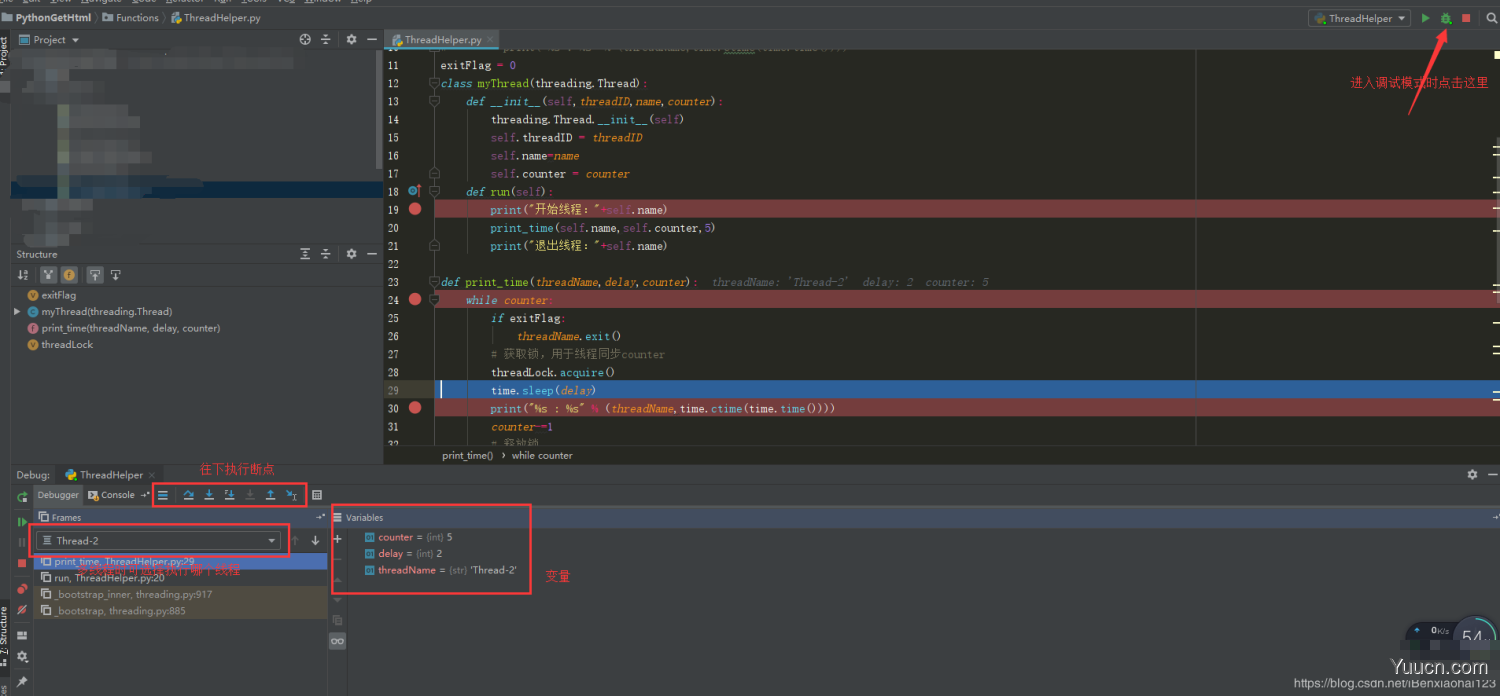Select frame _bootstrap_inner, threading.py:917
1500x696 pixels.
coord(180,594)
